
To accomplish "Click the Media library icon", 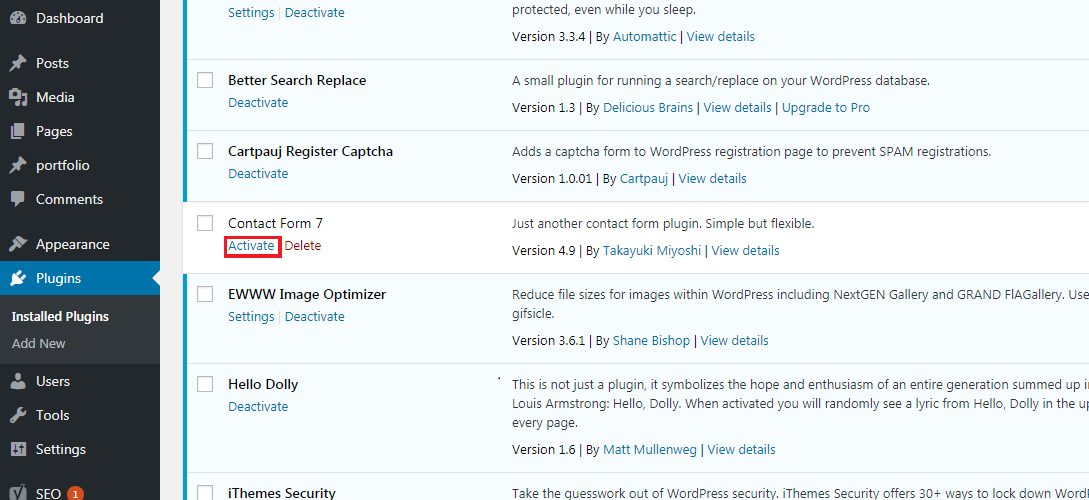I will click(18, 97).
